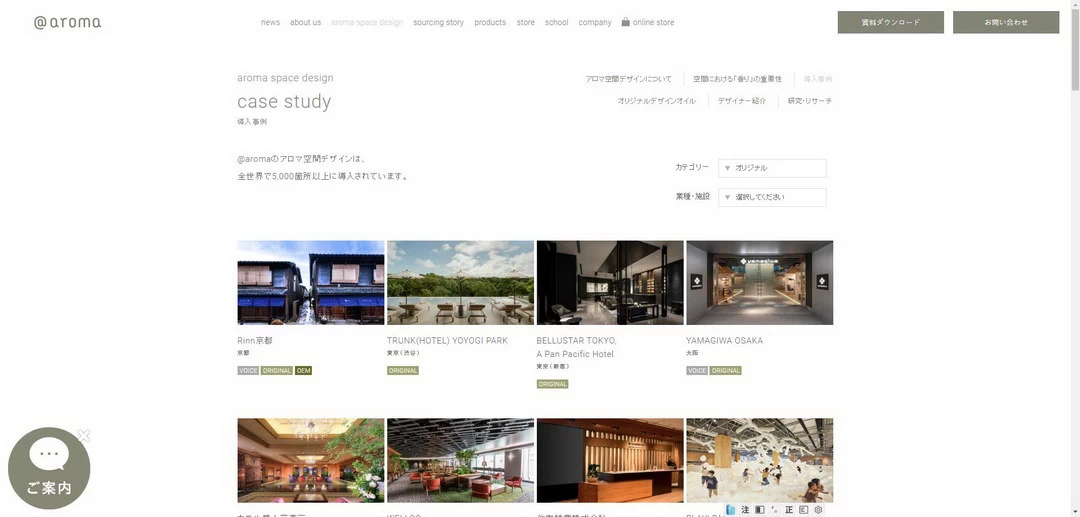Screen dimensions: 1080x517
Task: Click ORIGINAL tag under Rinn京都
Action: point(277,370)
